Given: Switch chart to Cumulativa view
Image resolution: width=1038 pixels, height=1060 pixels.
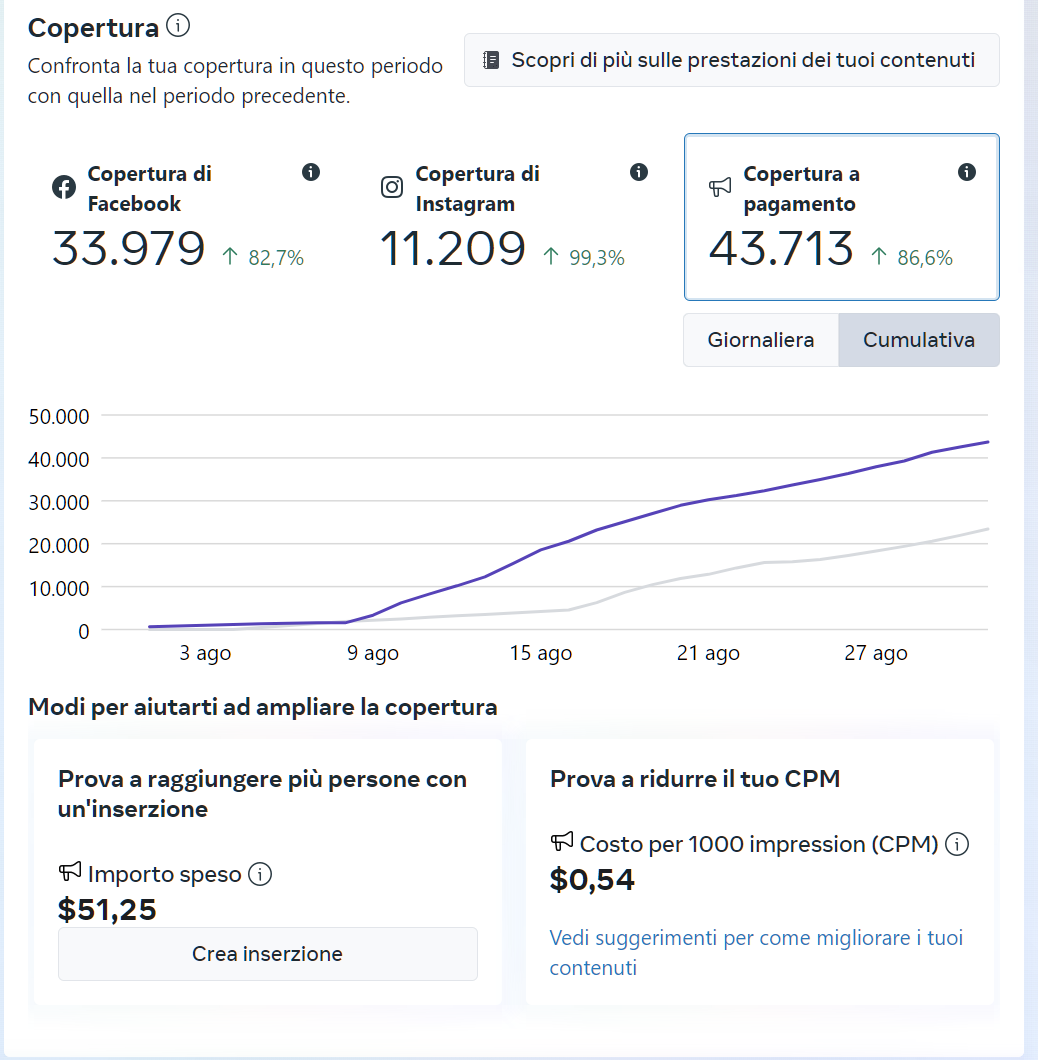Looking at the screenshot, I should 918,340.
